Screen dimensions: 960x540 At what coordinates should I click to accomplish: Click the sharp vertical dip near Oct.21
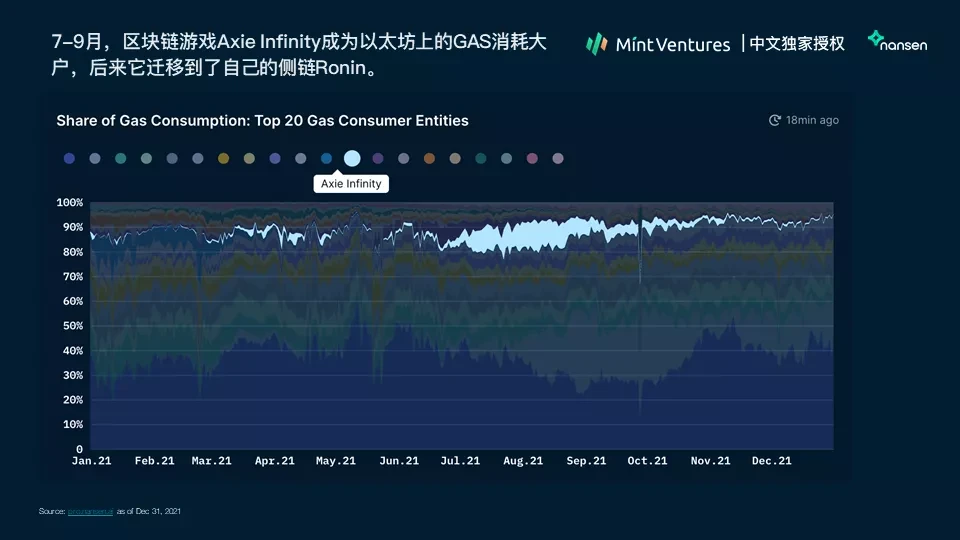pos(640,245)
